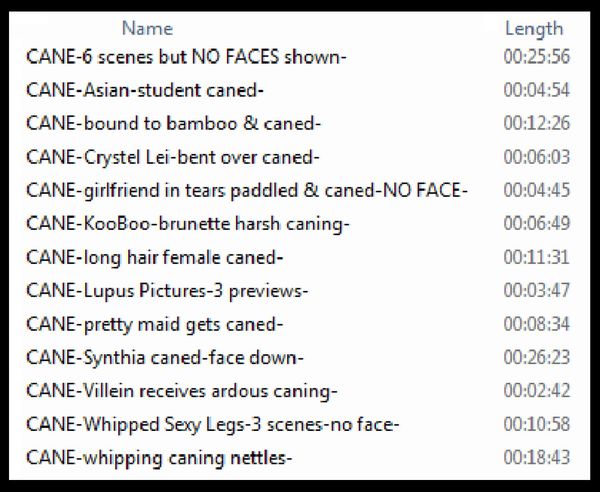Sort the list by Length column header

[x=534, y=29]
